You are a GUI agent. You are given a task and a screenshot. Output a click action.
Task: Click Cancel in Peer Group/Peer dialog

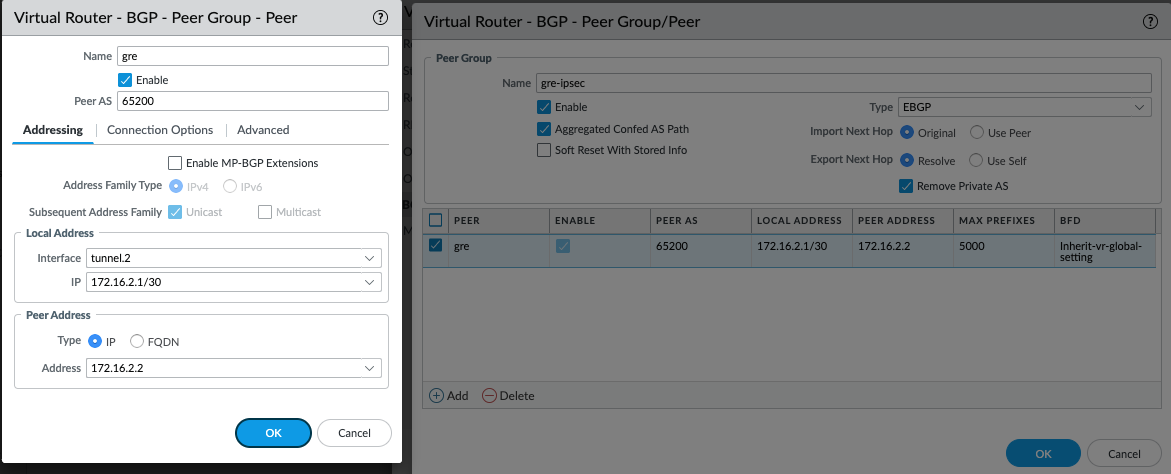coord(1123,453)
